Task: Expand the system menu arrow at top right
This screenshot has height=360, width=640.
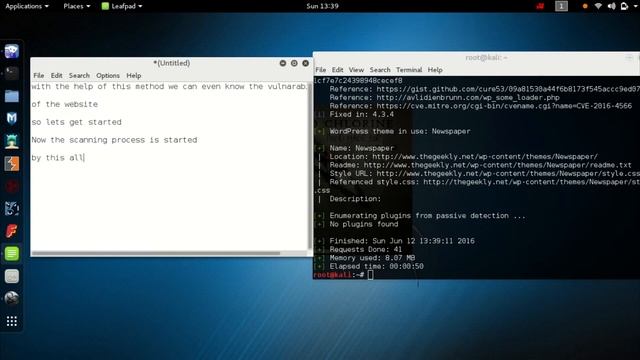Action: [636, 6]
